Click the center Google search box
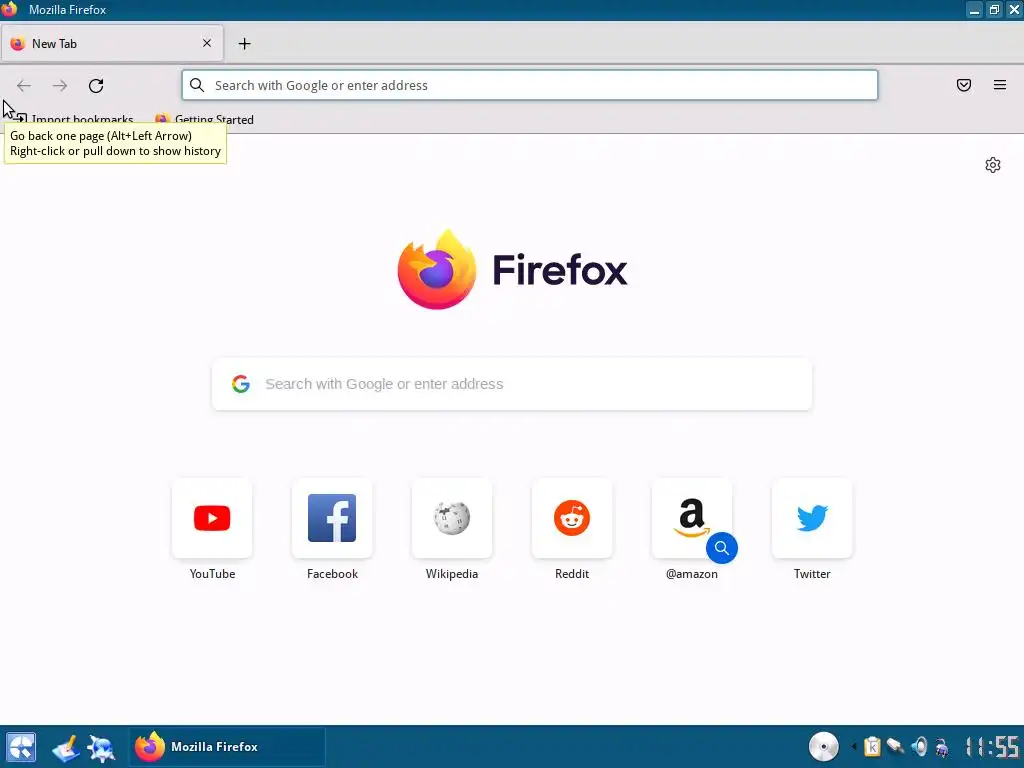Image resolution: width=1024 pixels, height=768 pixels. click(x=512, y=384)
